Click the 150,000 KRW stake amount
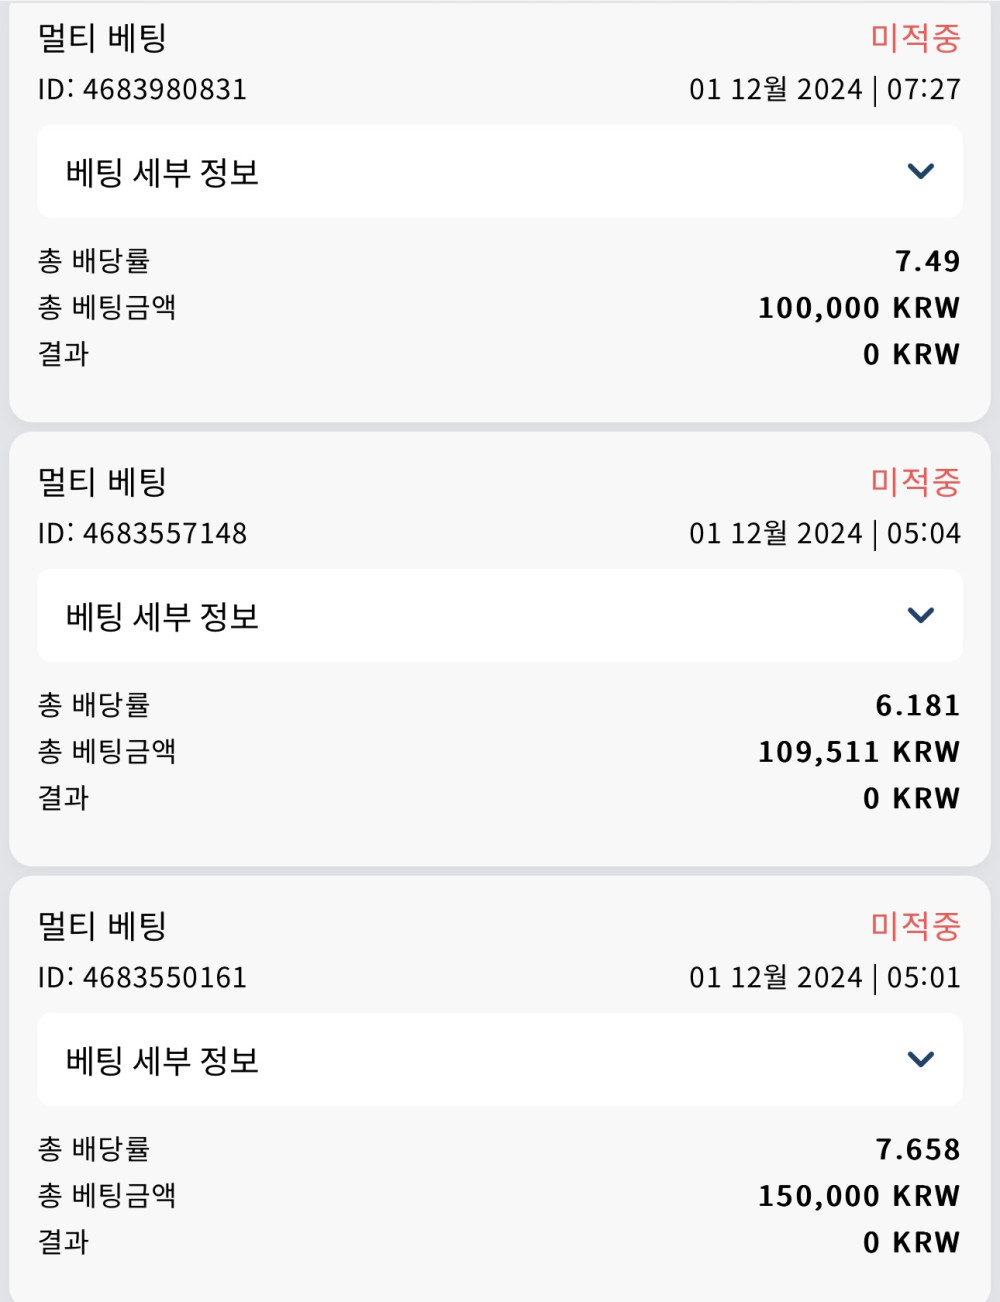The image size is (1000, 1302). pos(858,1196)
